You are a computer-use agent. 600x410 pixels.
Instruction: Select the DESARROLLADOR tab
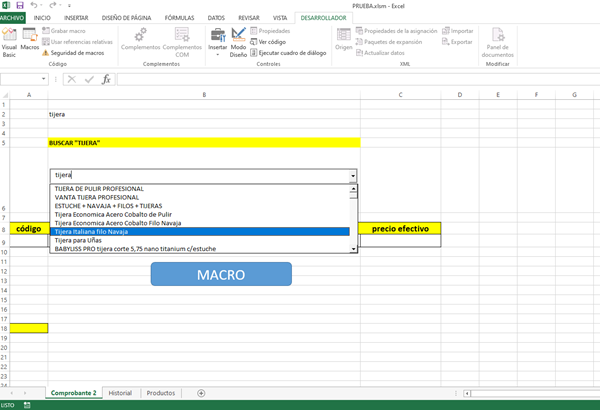pyautogui.click(x=323, y=18)
